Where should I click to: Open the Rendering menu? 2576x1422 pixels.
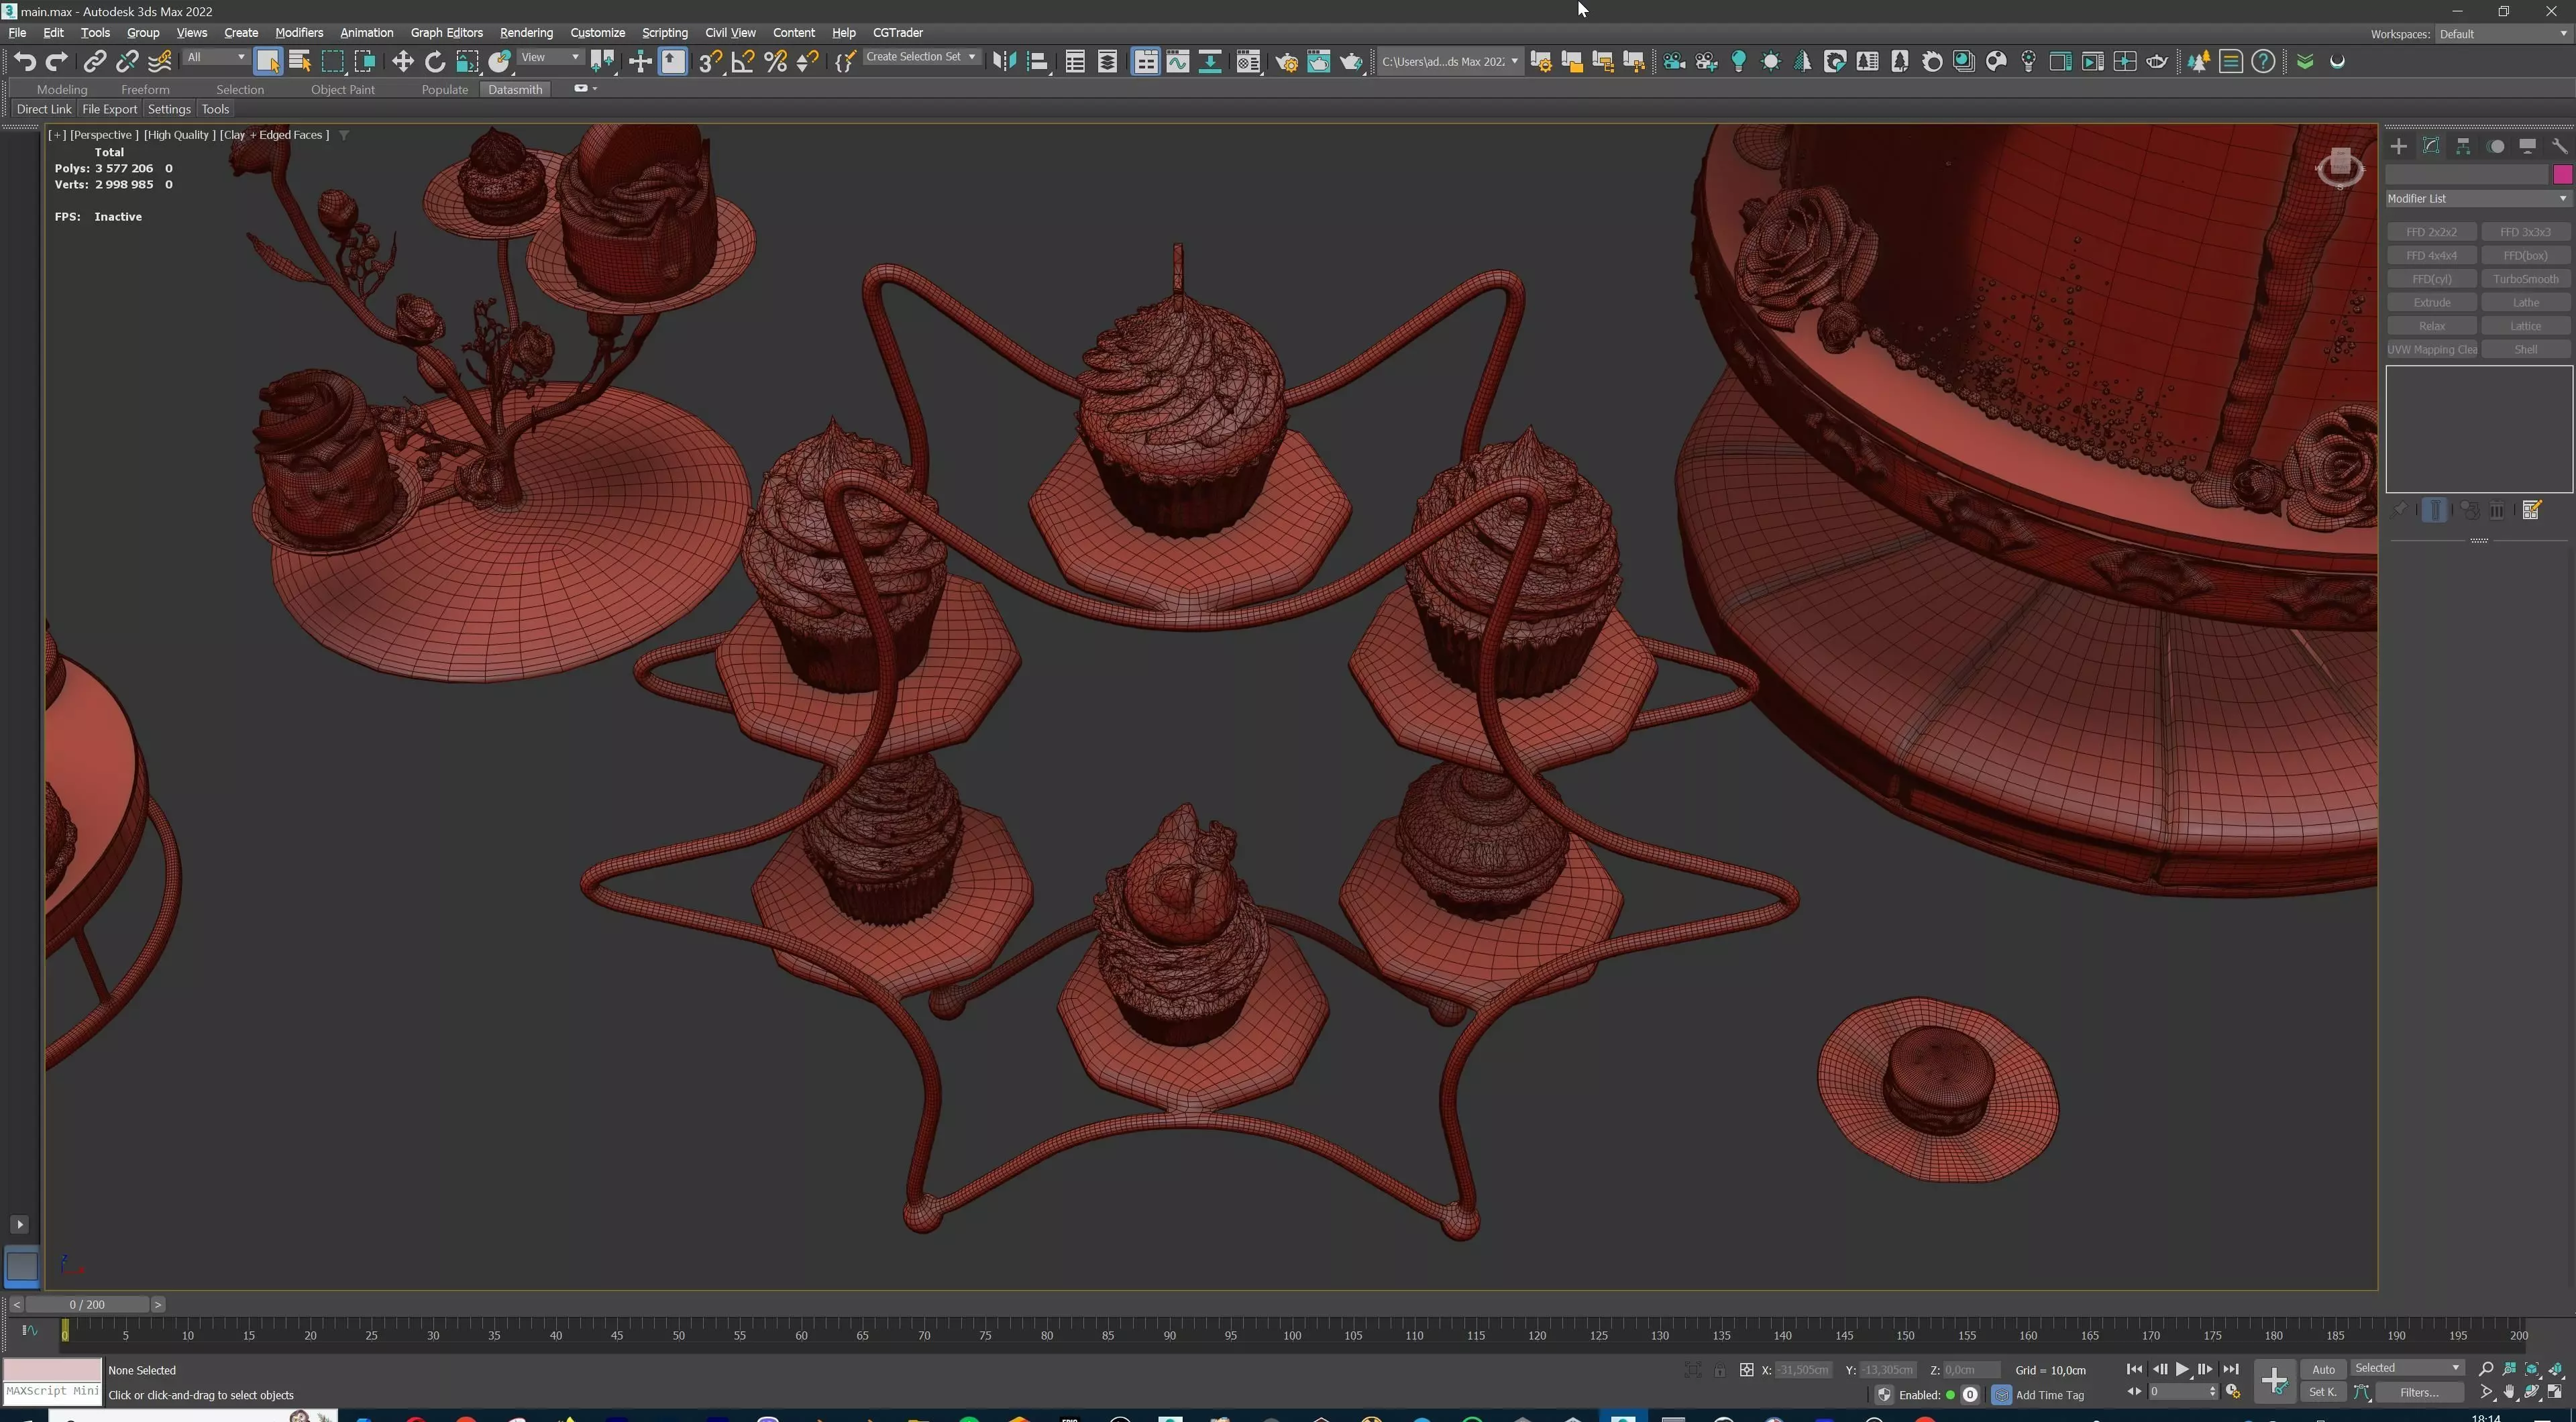click(x=526, y=33)
